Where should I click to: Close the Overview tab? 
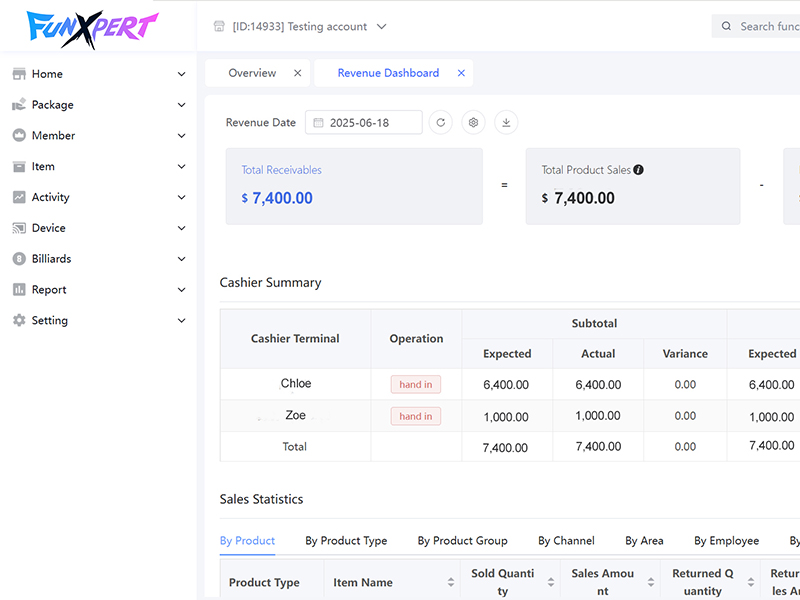coord(297,73)
